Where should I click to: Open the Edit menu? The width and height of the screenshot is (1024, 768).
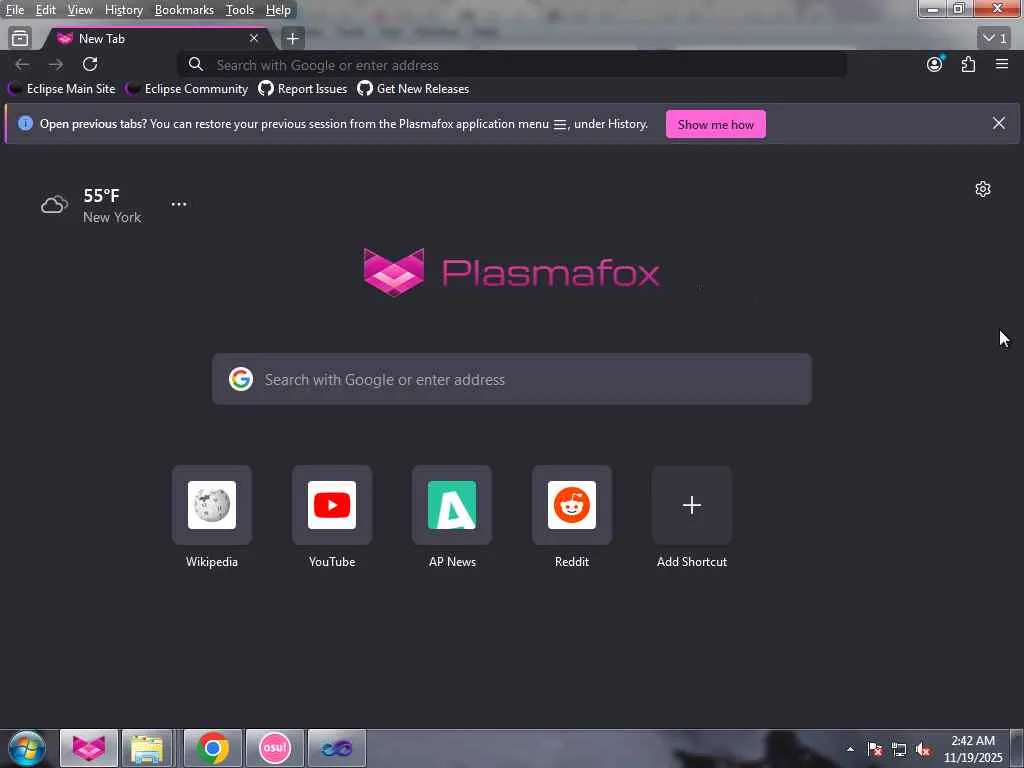45,10
